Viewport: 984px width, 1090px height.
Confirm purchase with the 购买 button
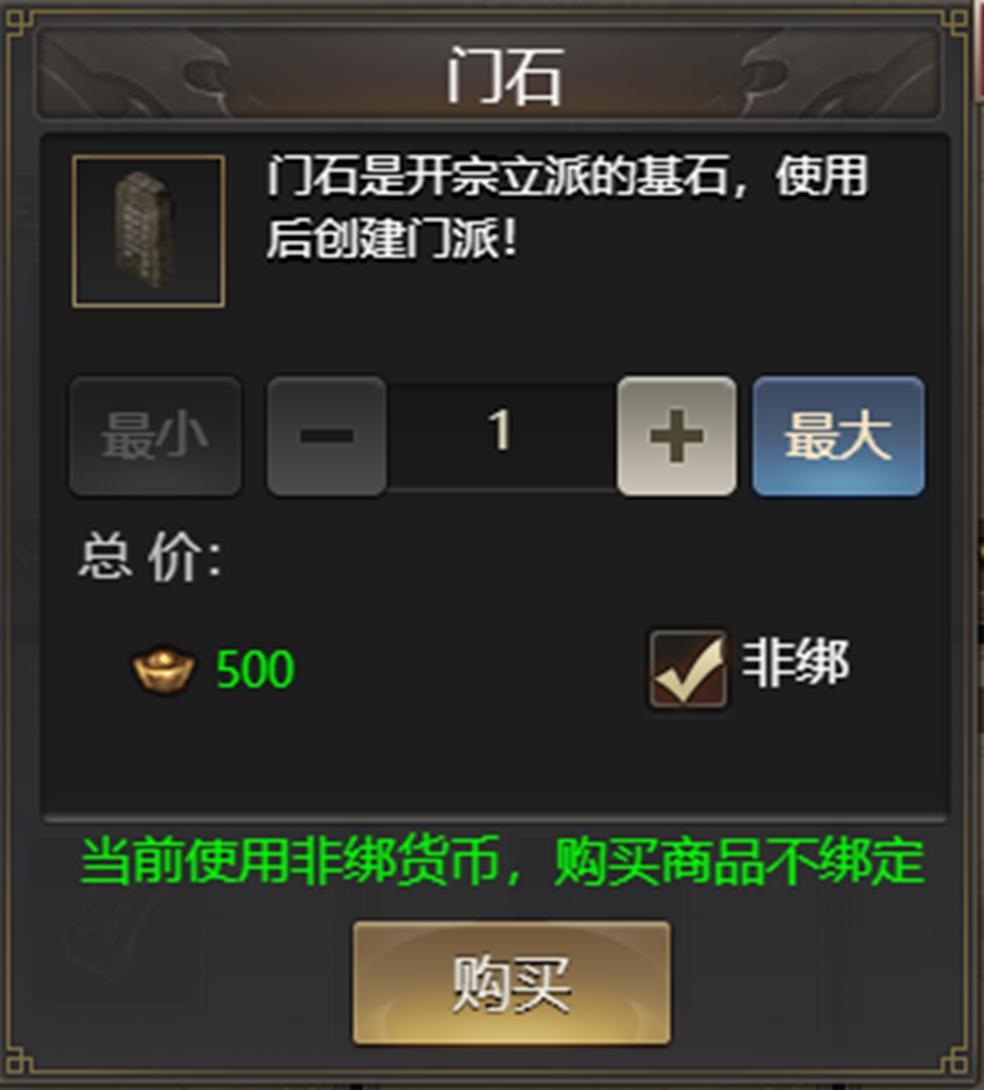tap(511, 983)
